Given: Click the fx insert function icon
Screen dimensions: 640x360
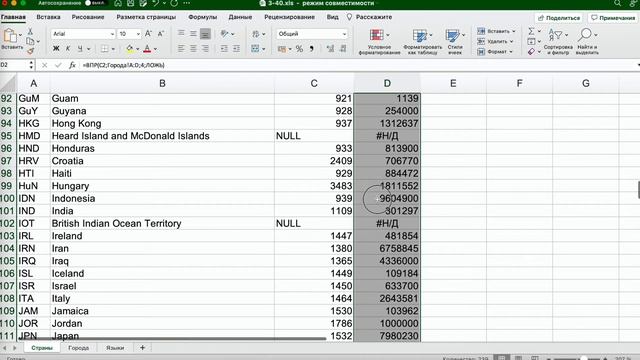Looking at the screenshot, I should click(x=72, y=65).
